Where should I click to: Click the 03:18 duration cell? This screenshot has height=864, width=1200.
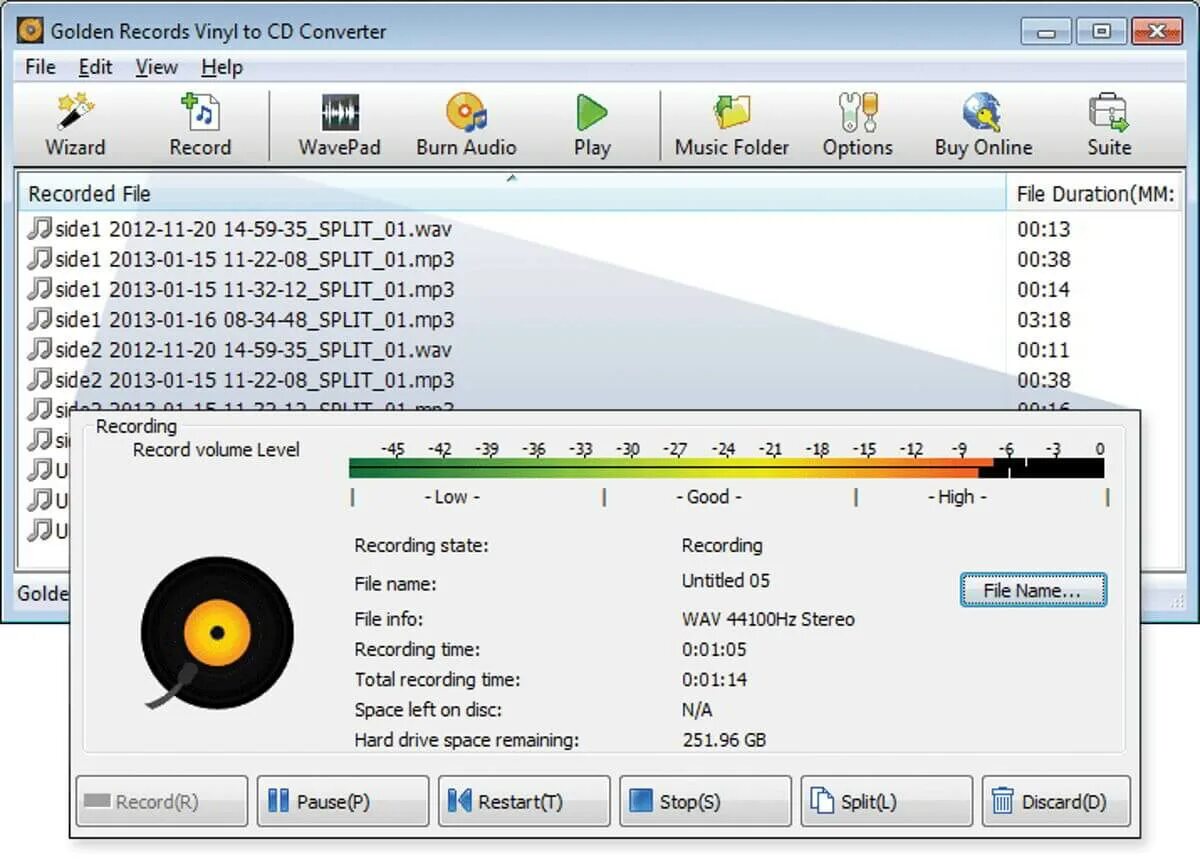coord(1044,320)
